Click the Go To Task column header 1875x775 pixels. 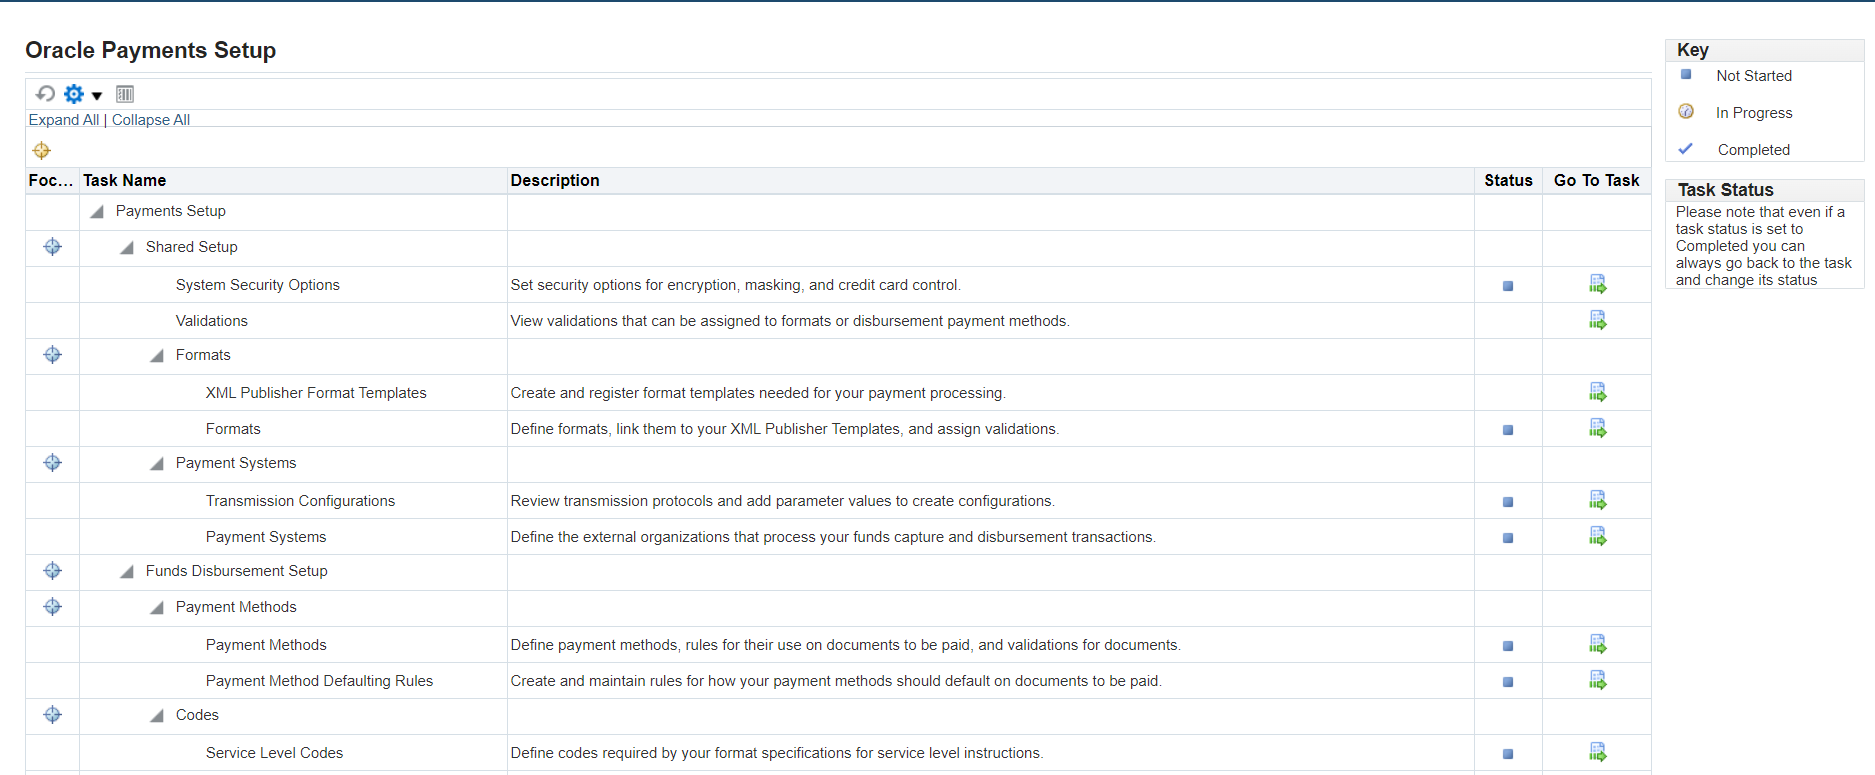pos(1597,181)
